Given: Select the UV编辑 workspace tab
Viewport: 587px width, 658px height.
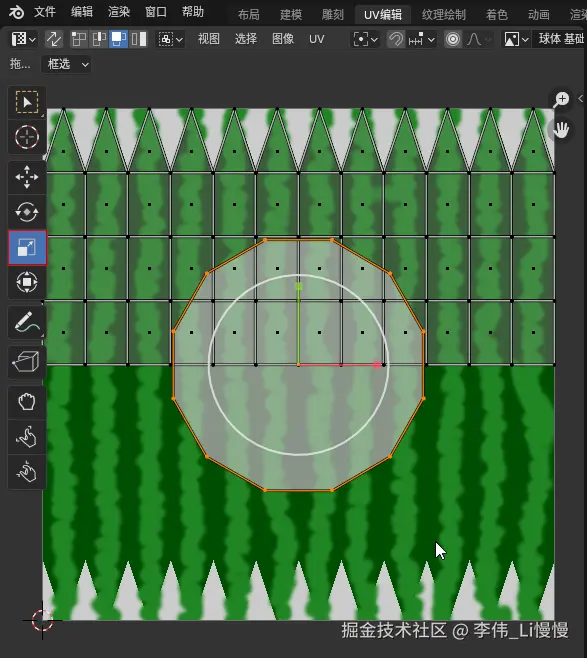Looking at the screenshot, I should coord(383,15).
